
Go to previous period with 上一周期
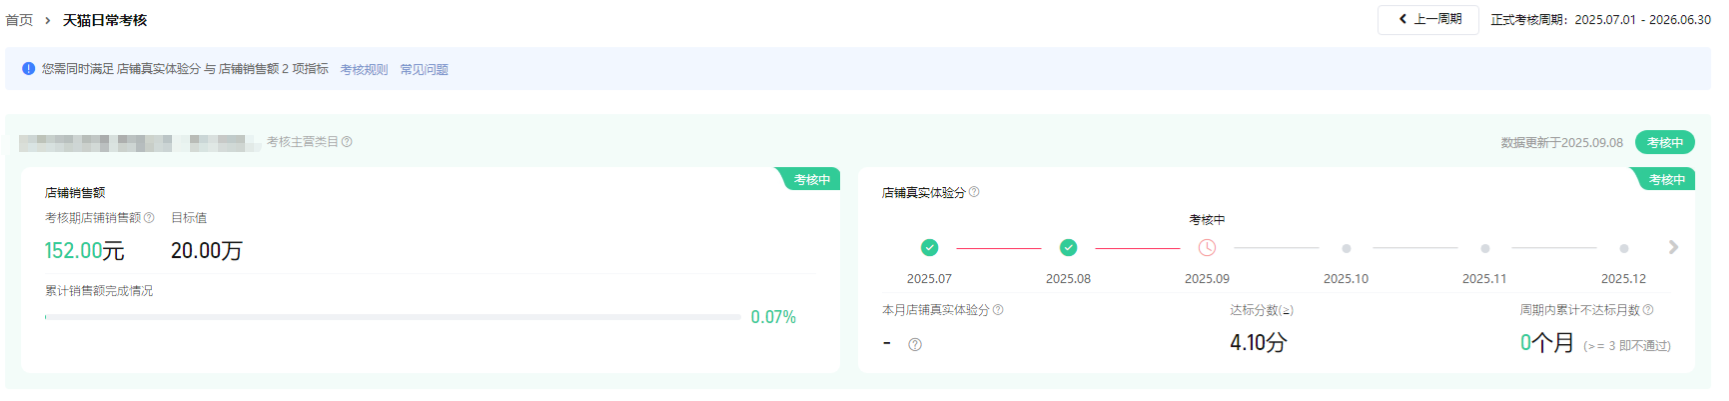pyautogui.click(x=1428, y=20)
